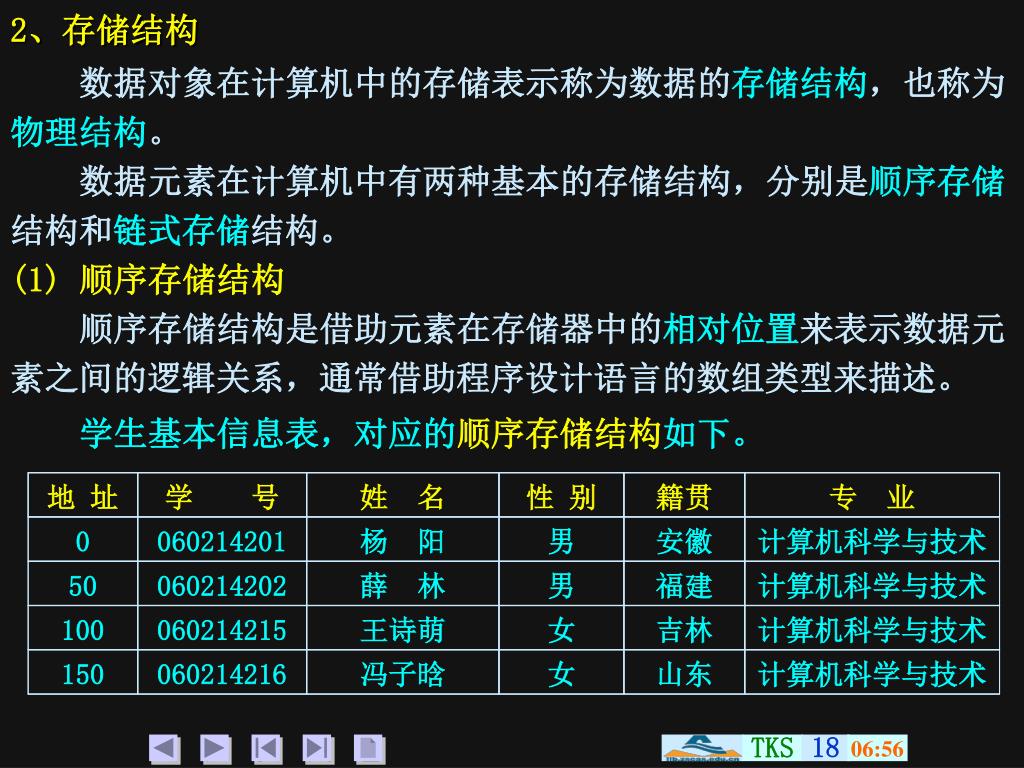Image resolution: width=1024 pixels, height=768 pixels.
Task: Open the document page icon button
Action: (x=369, y=748)
